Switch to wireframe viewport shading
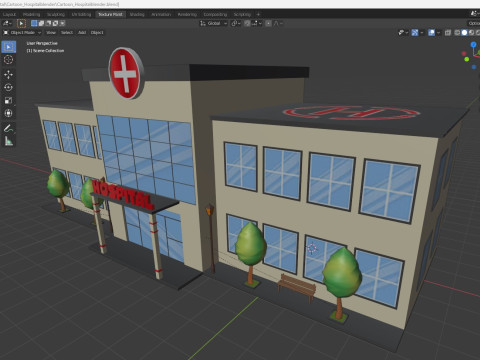Image resolution: width=480 pixels, height=360 pixels. pyautogui.click(x=457, y=32)
